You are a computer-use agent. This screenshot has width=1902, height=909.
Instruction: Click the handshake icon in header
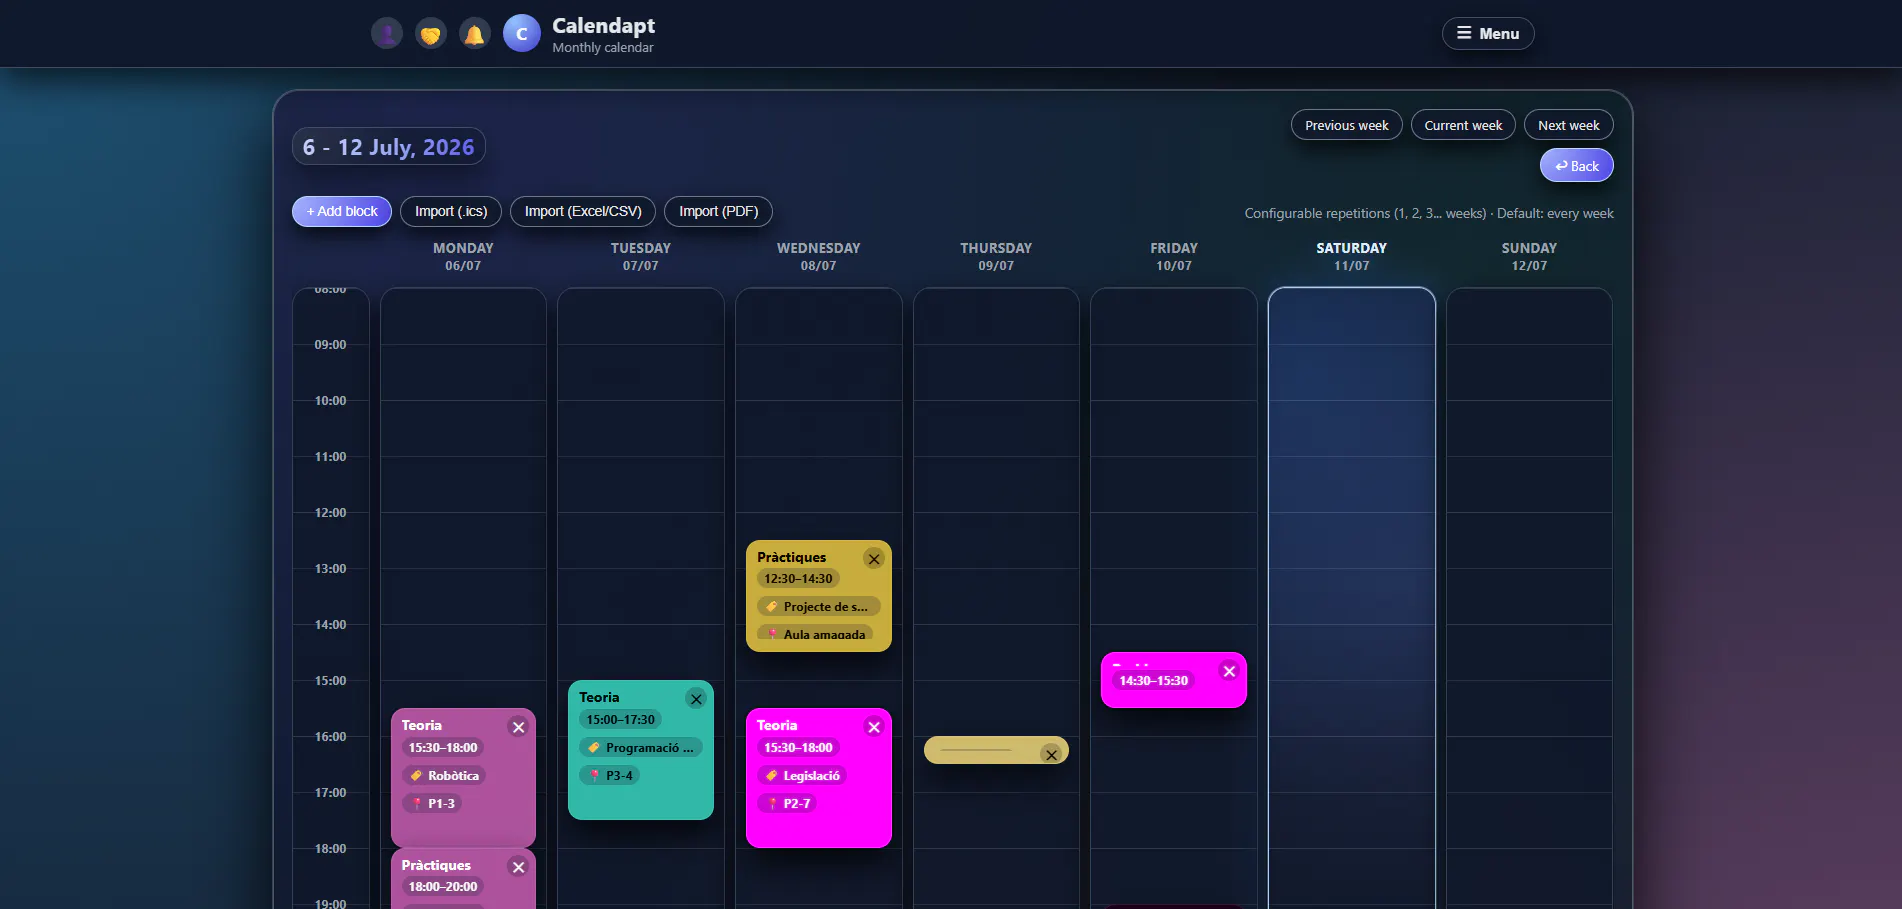431,34
